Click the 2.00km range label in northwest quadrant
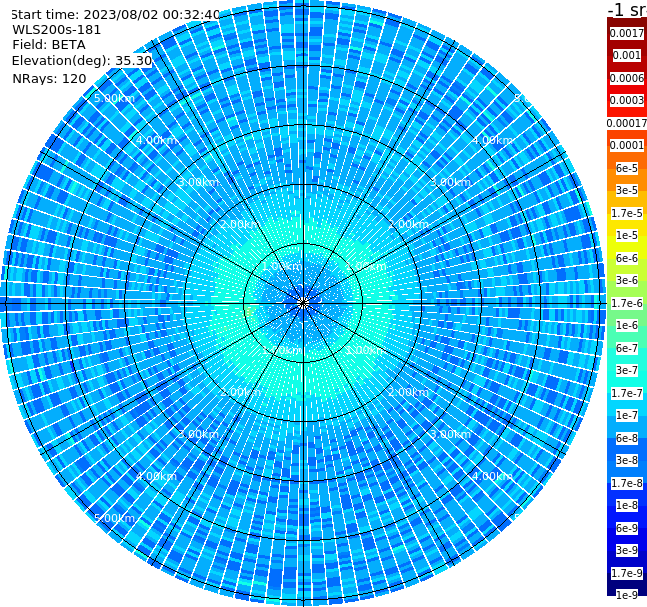This screenshot has height=607, width=647. click(x=241, y=224)
